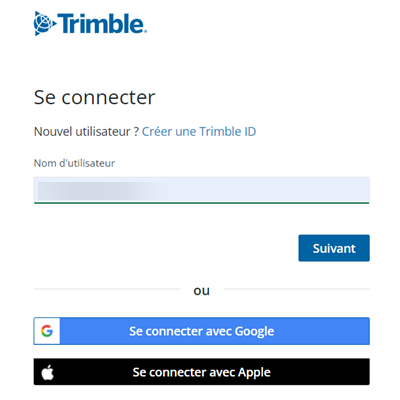Click the Trimble ID words in link
The image size is (400, 400).
[228, 132]
